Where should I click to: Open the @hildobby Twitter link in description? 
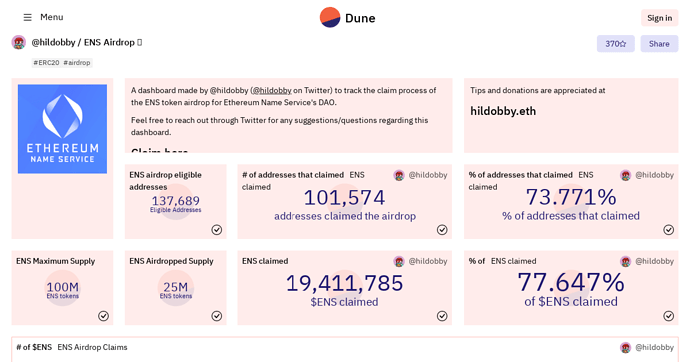[272, 90]
